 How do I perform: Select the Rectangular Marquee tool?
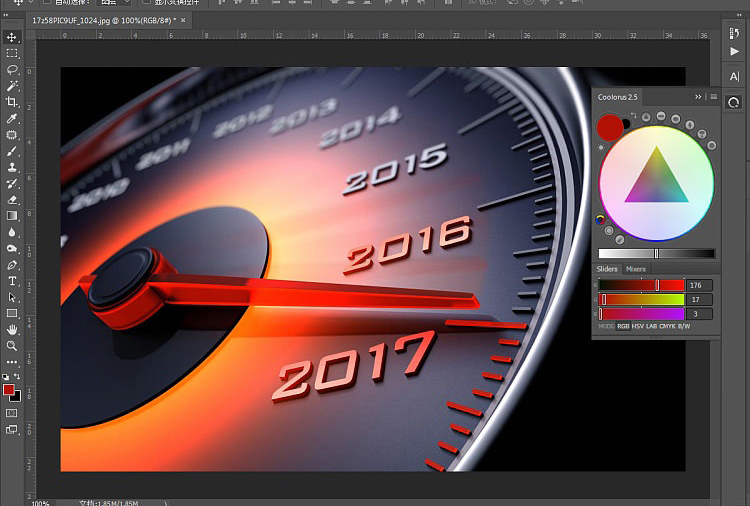click(11, 54)
